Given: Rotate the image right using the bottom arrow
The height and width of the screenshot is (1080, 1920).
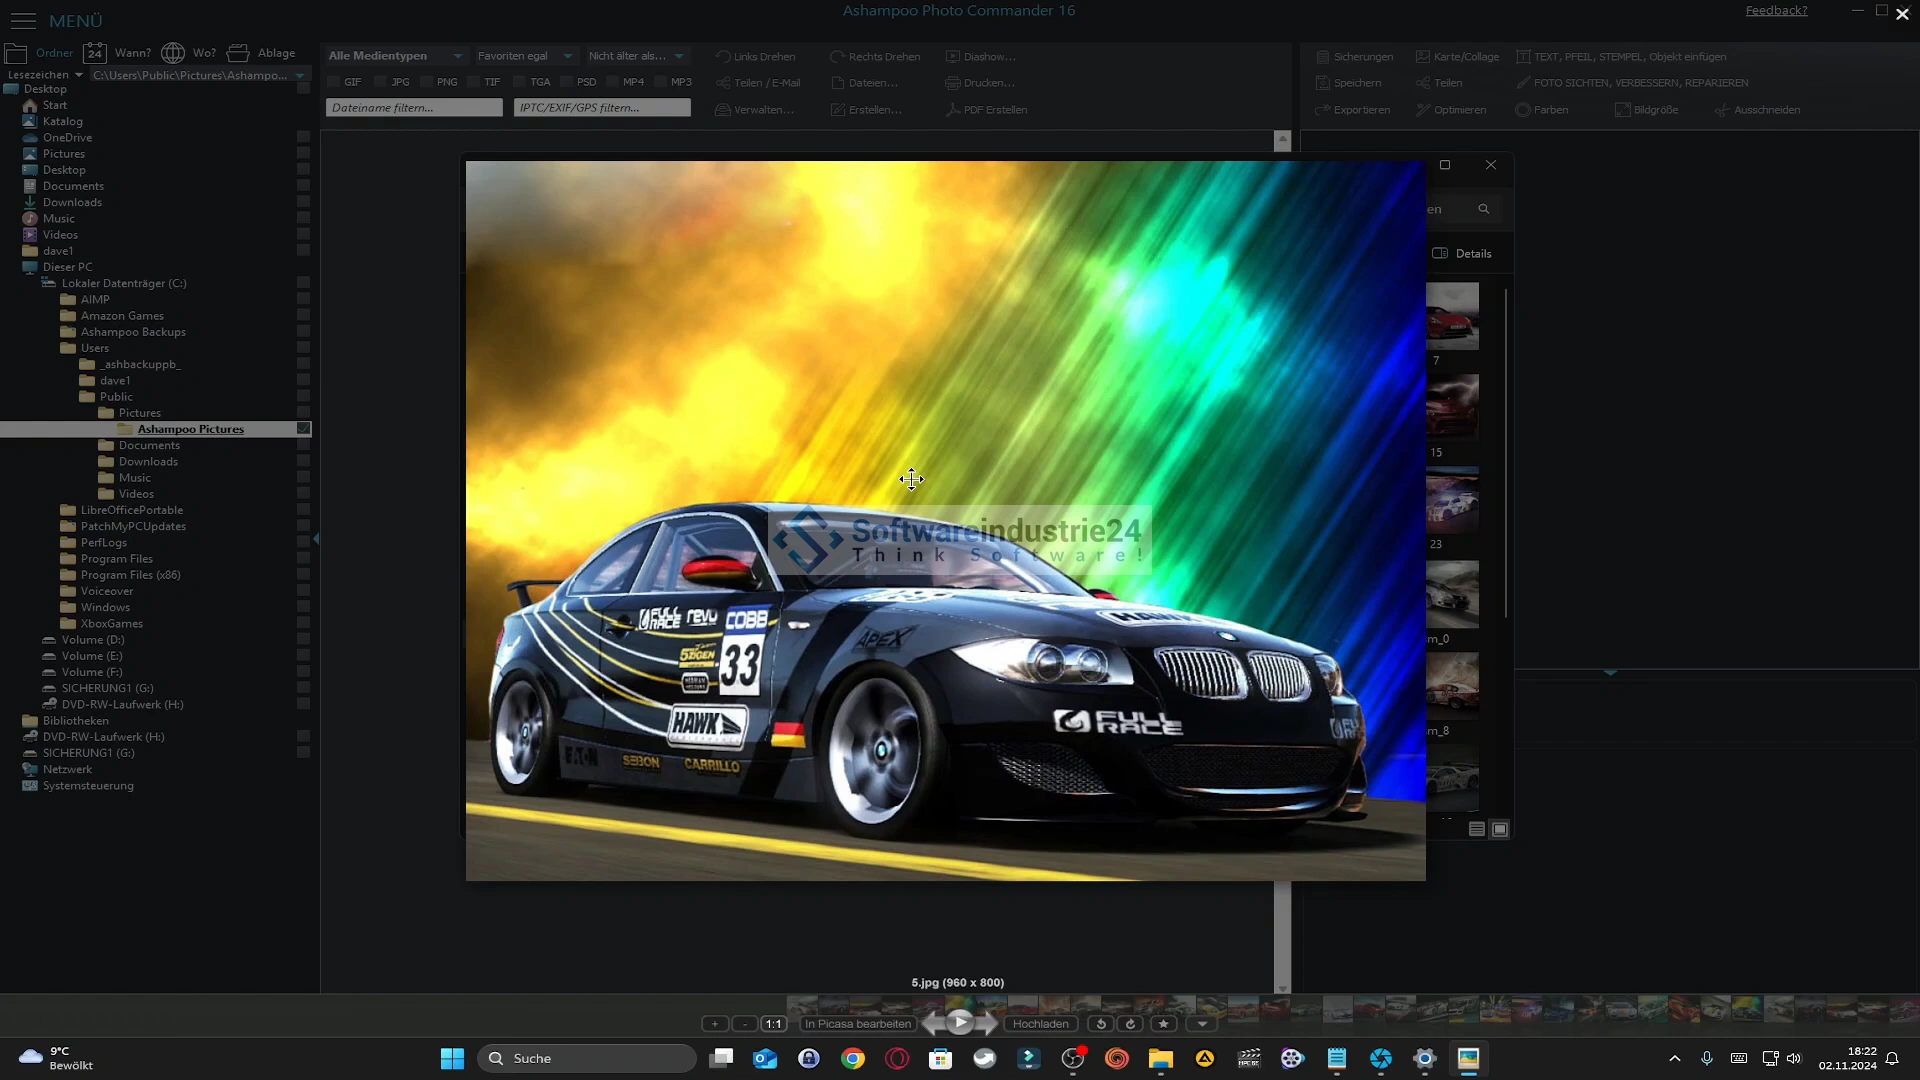Looking at the screenshot, I should tap(1131, 1024).
